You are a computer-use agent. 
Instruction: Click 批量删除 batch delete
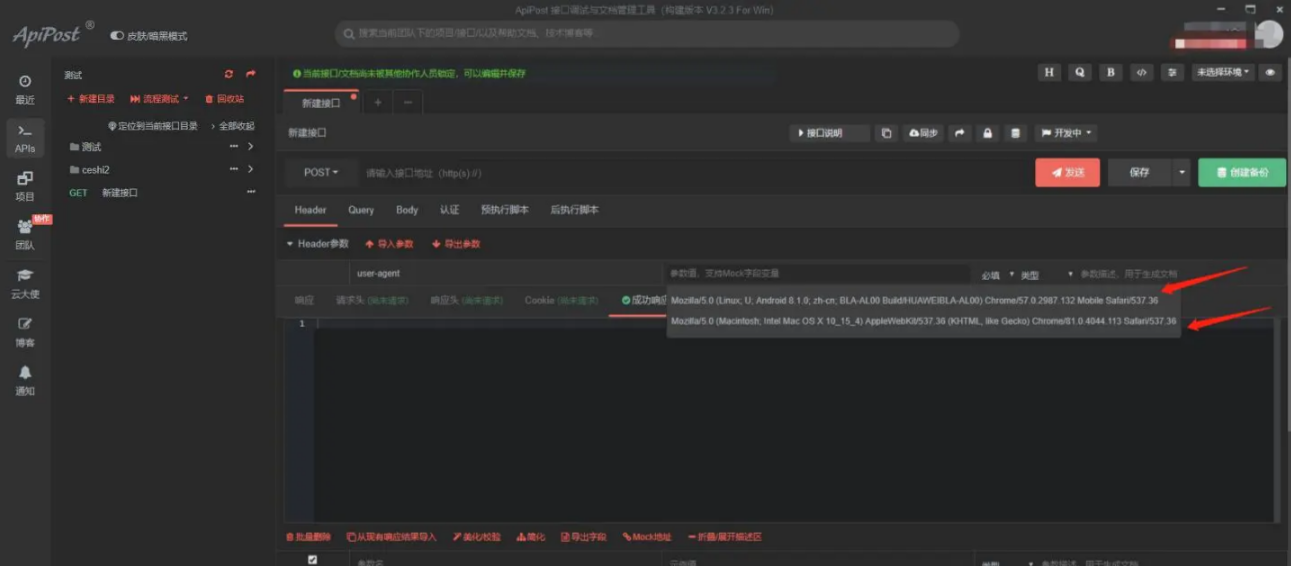pos(308,537)
